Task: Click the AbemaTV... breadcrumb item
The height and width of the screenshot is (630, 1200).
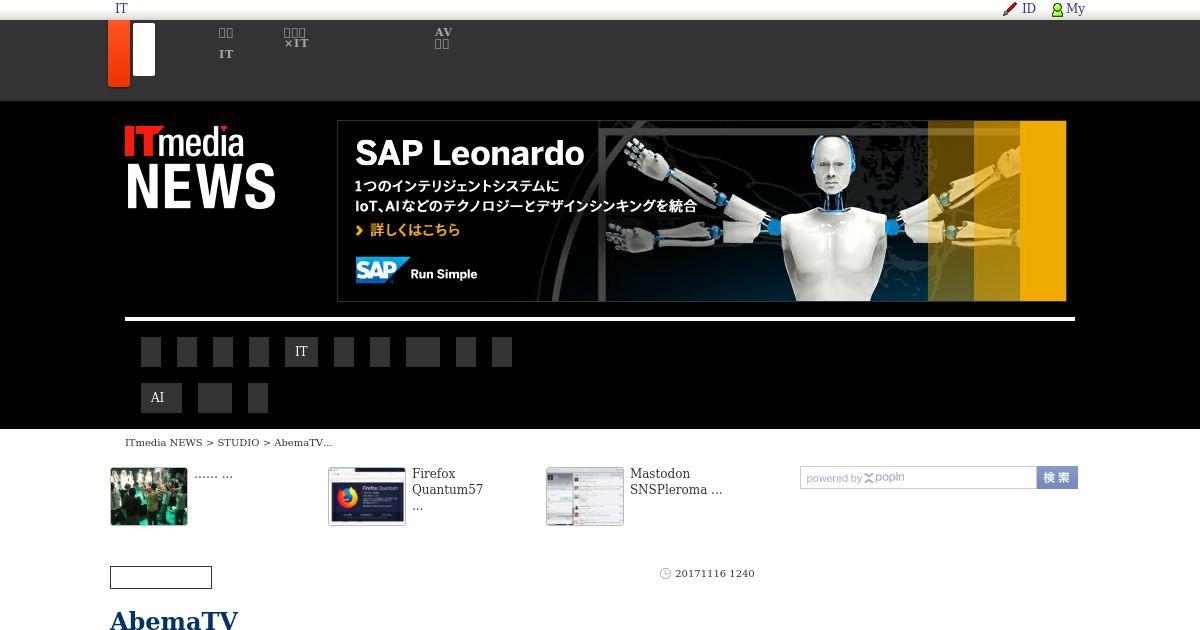Action: pos(303,442)
